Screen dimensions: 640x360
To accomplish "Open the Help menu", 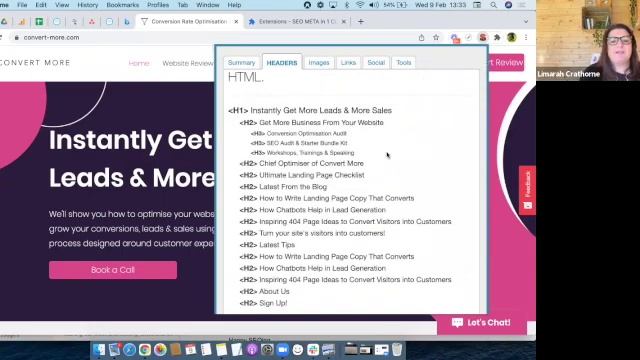I will point(234,5).
